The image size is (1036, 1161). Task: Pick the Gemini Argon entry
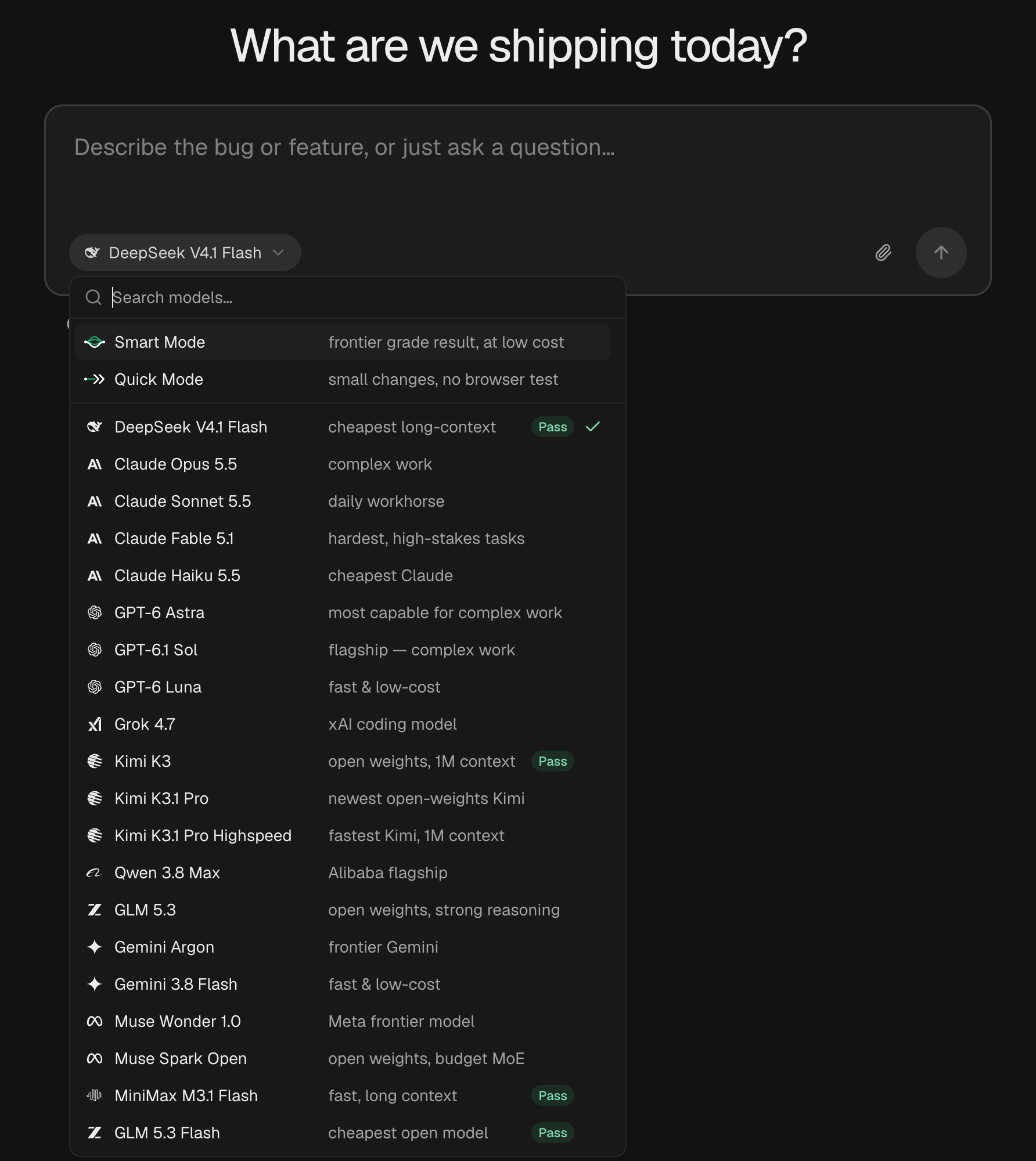[x=343, y=947]
